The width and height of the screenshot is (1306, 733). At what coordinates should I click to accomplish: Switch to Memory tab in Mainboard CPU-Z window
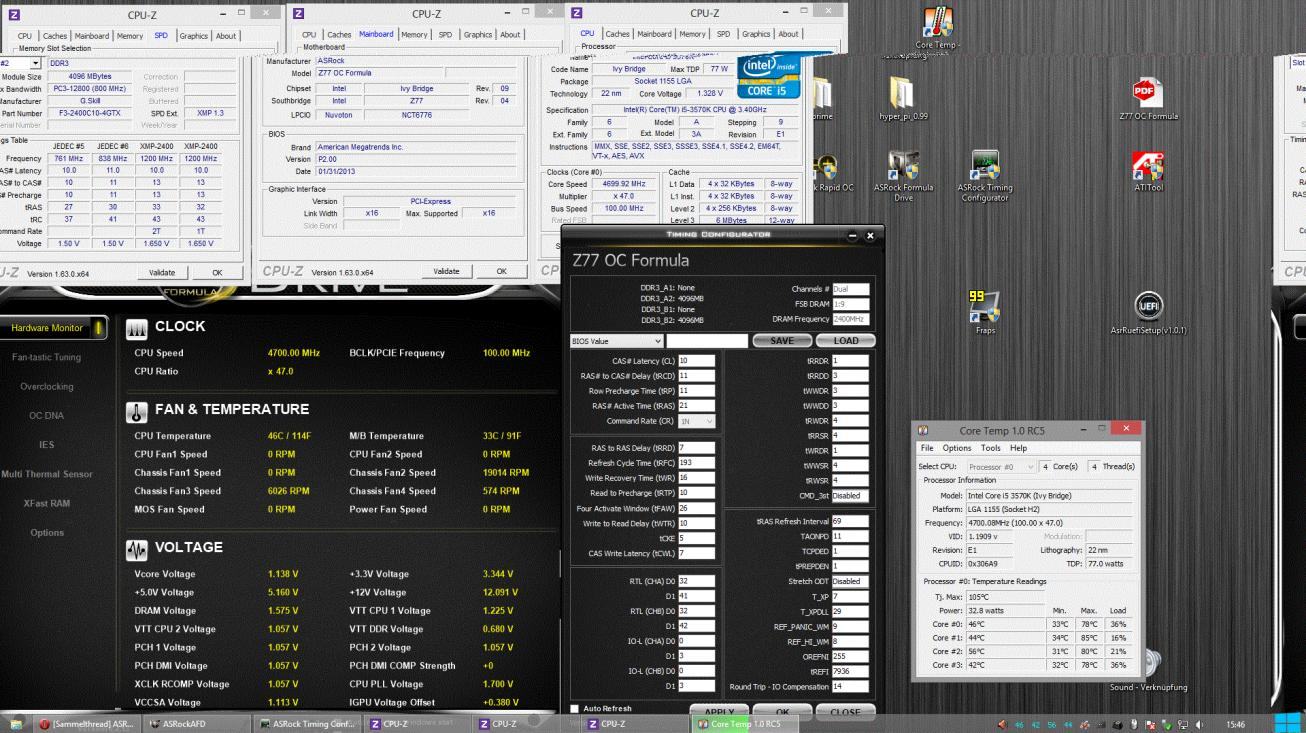coord(414,35)
